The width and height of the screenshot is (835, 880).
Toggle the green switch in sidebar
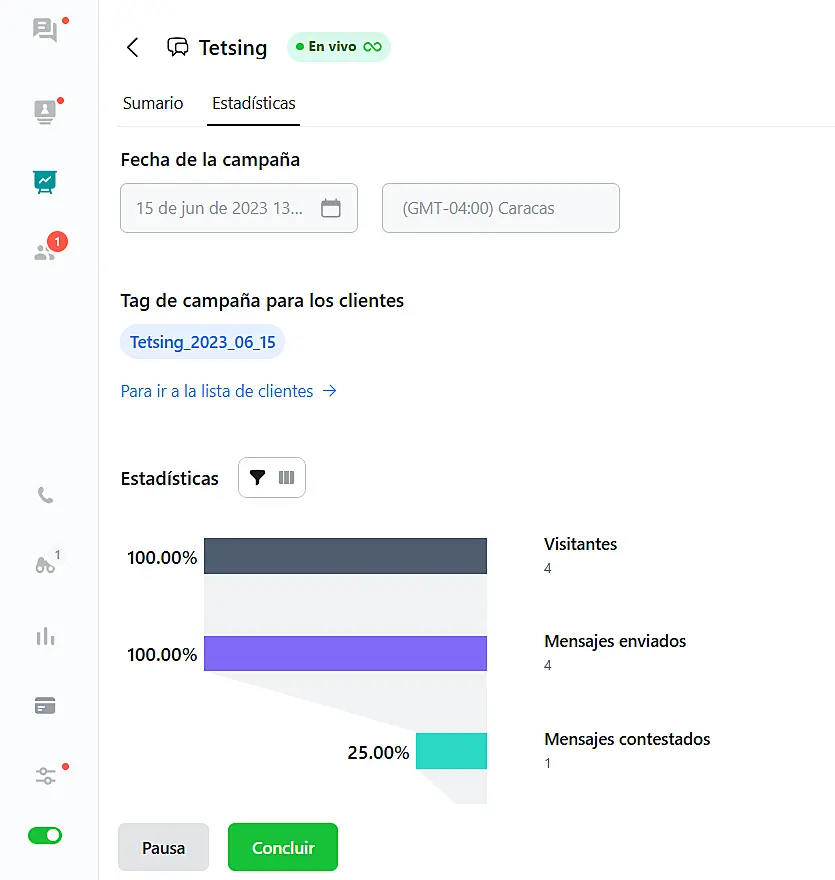[x=45, y=835]
